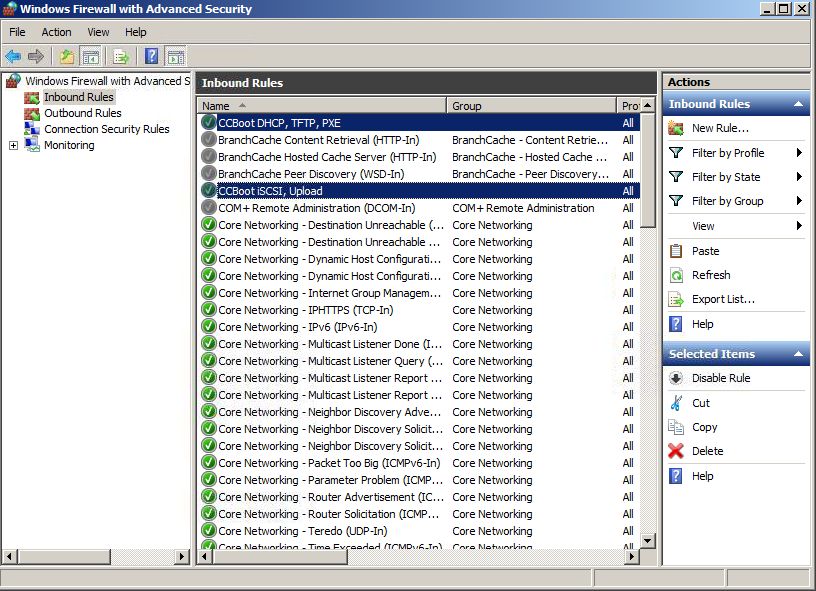Click New Rule... action link
Viewport: 816px width, 591px height.
[720, 128]
